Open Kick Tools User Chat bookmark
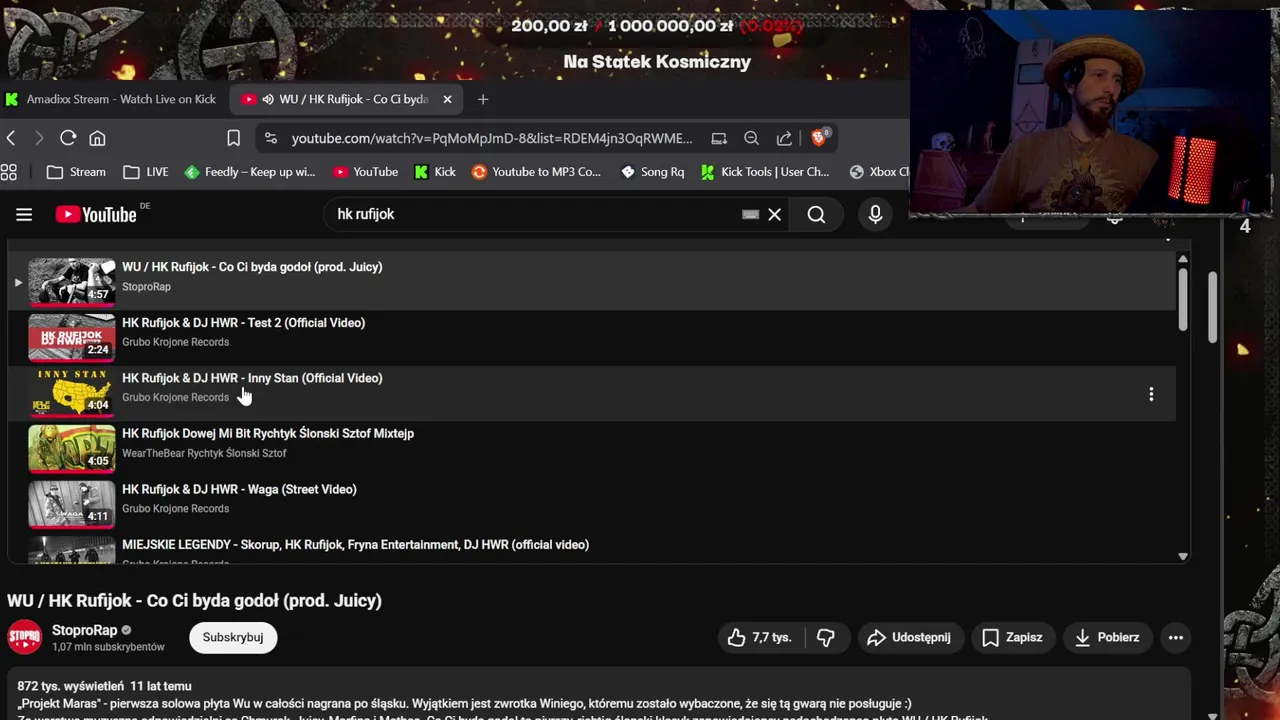The height and width of the screenshot is (720, 1280). tap(765, 172)
